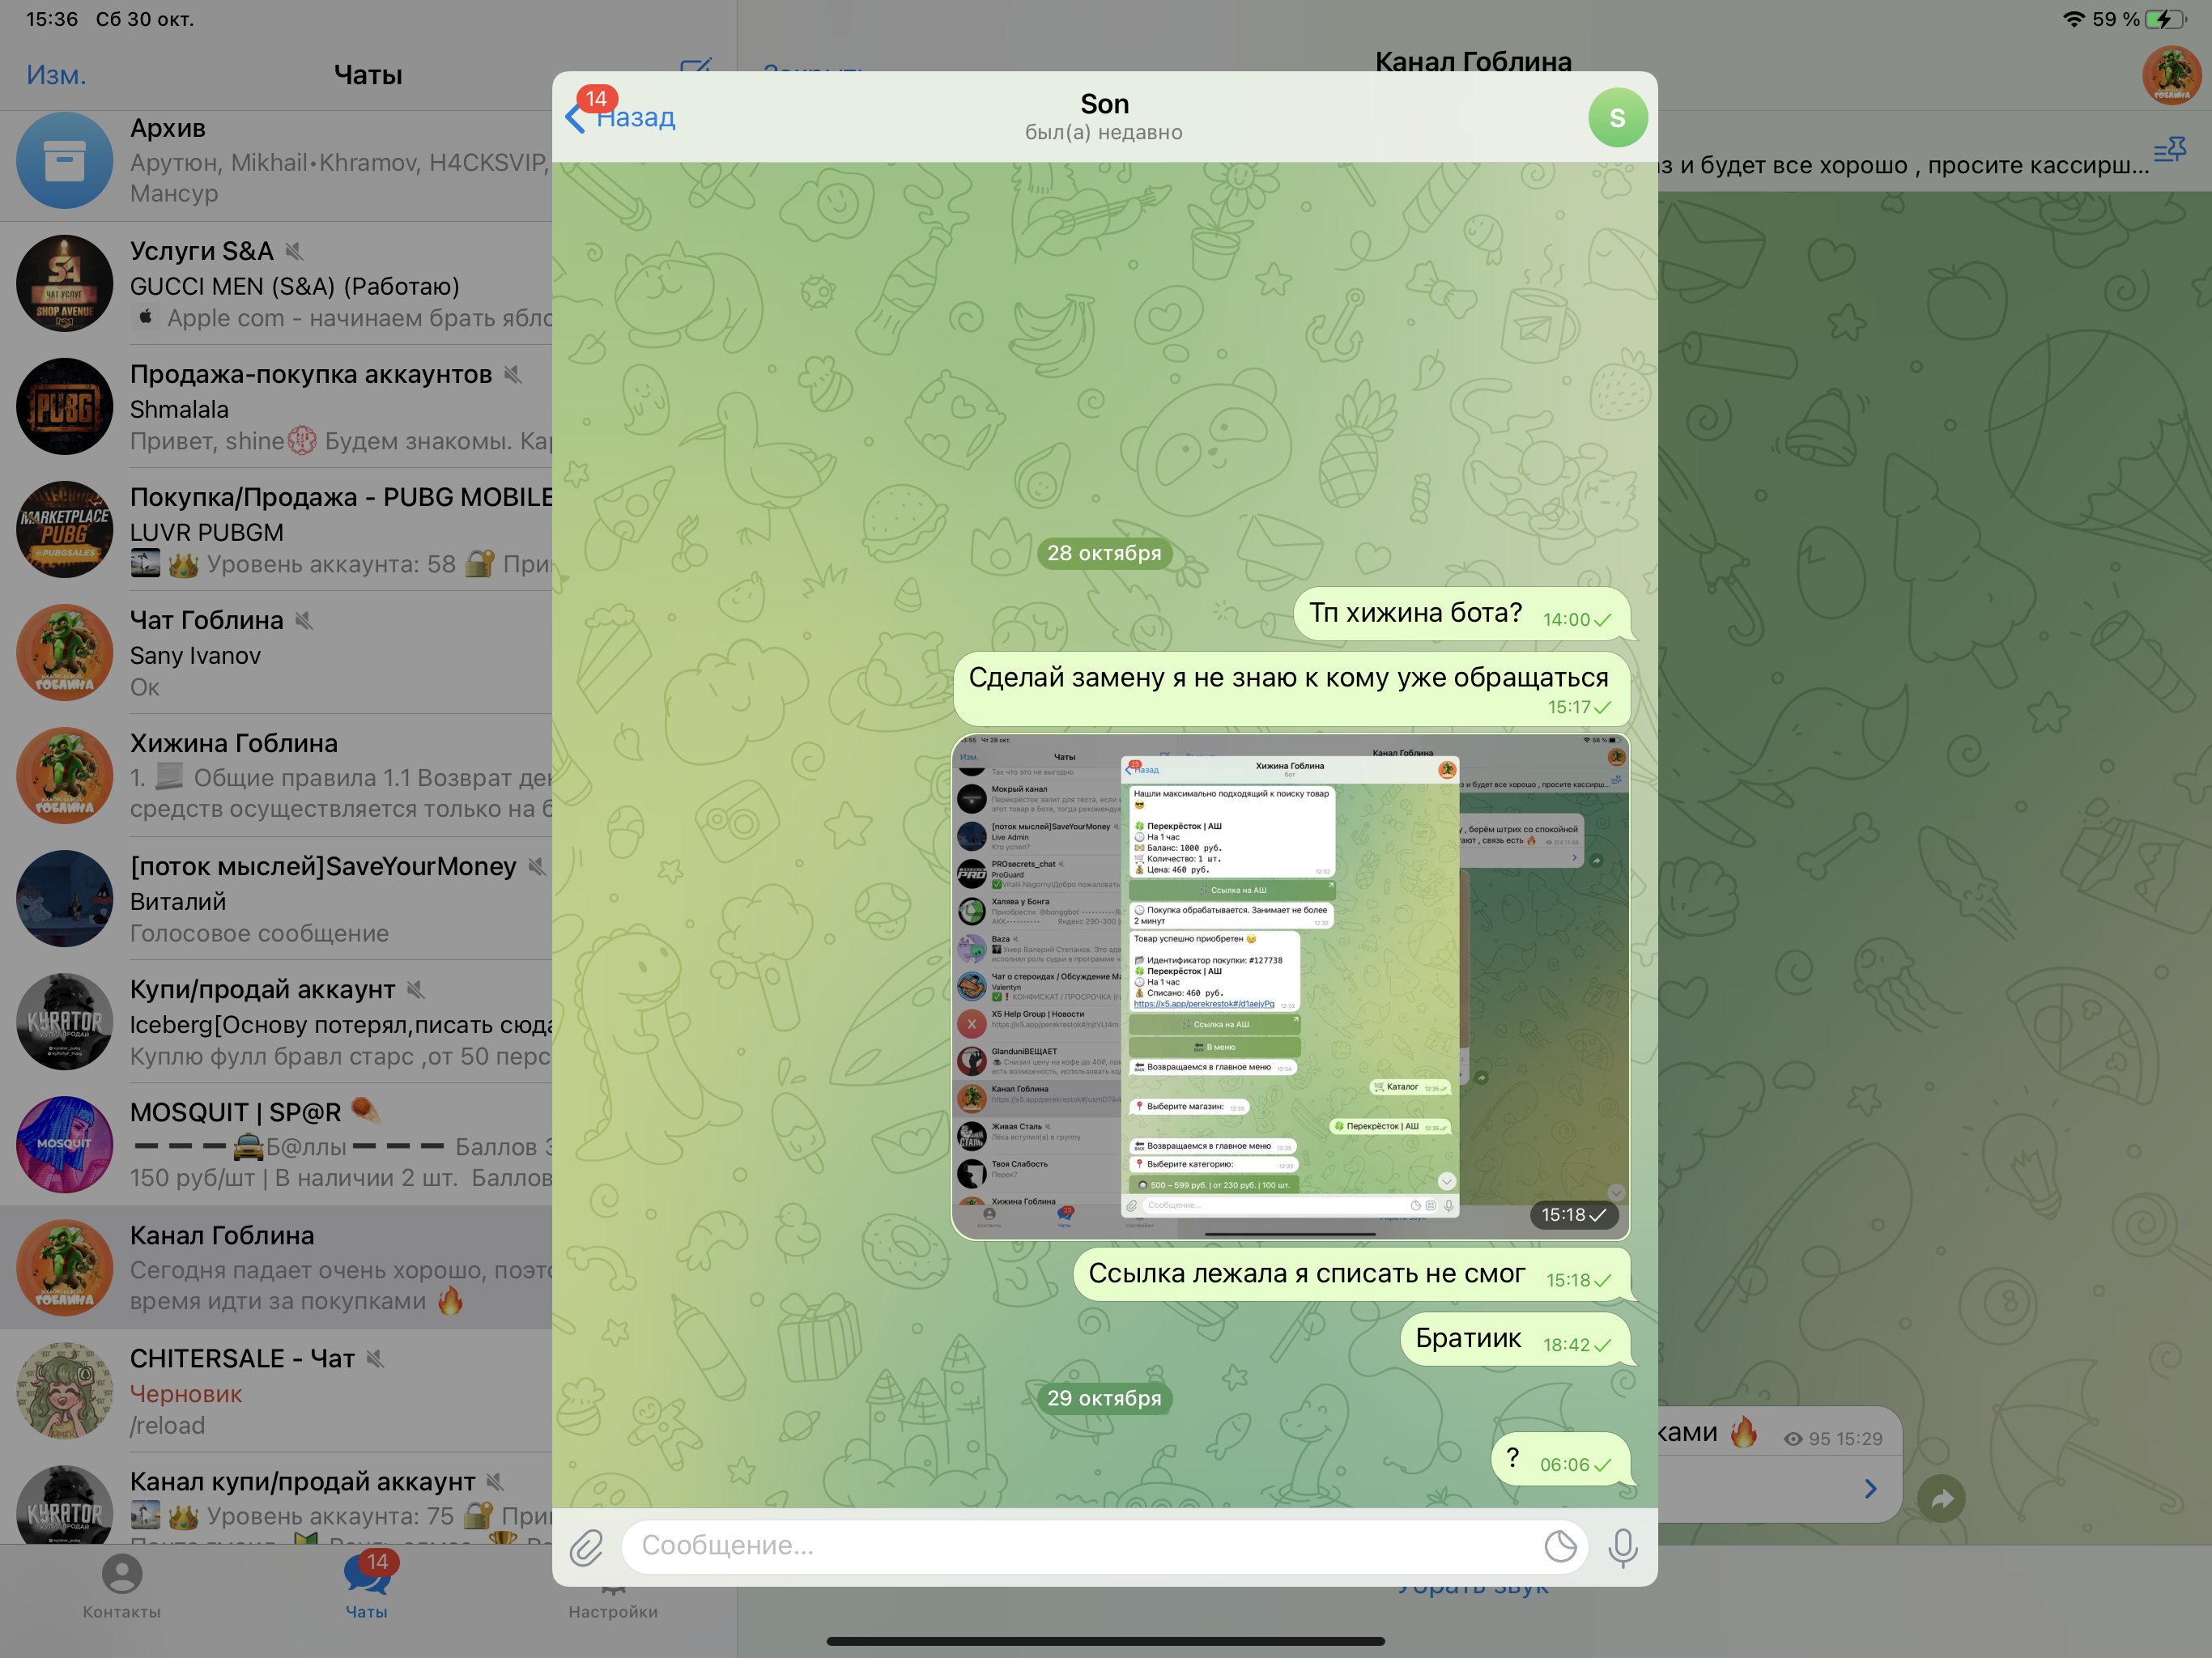
Task: Click the '29 октября' date label
Action: click(x=1104, y=1398)
